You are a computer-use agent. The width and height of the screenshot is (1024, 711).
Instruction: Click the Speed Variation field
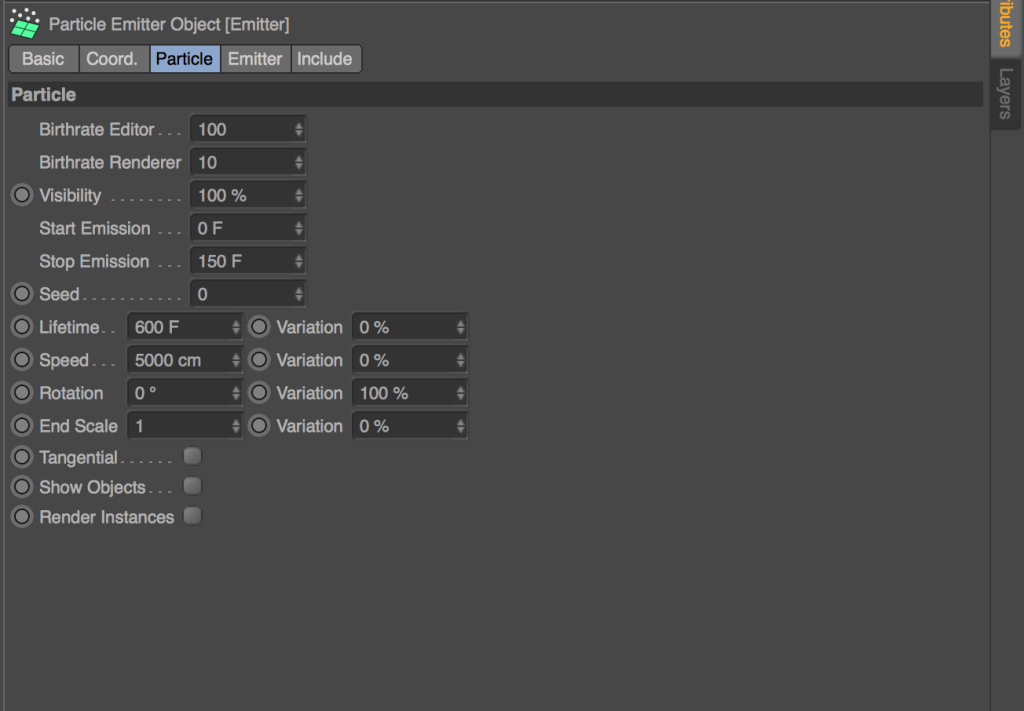[x=409, y=360]
